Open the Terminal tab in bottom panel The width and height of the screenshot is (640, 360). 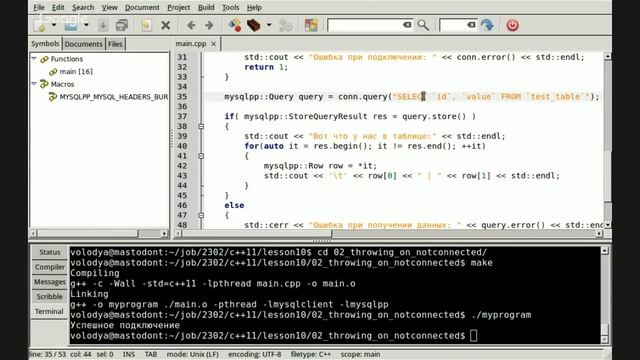coord(49,311)
